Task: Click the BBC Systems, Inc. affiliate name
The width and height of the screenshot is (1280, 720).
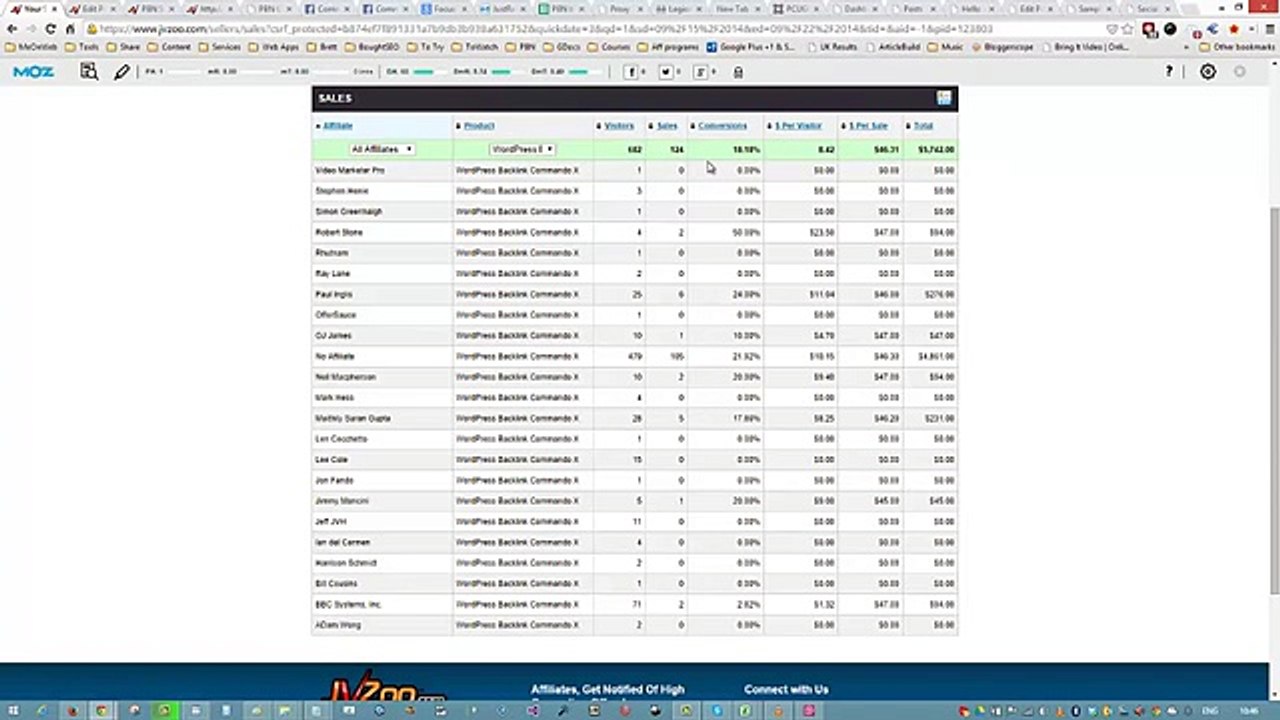Action: (348, 604)
